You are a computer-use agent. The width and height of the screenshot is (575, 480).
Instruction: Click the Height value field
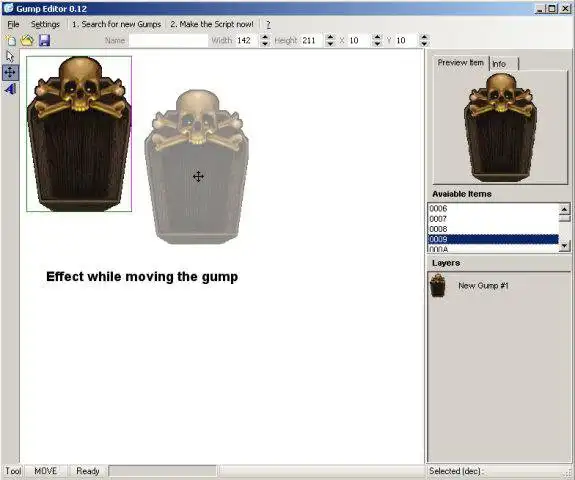click(x=312, y=40)
